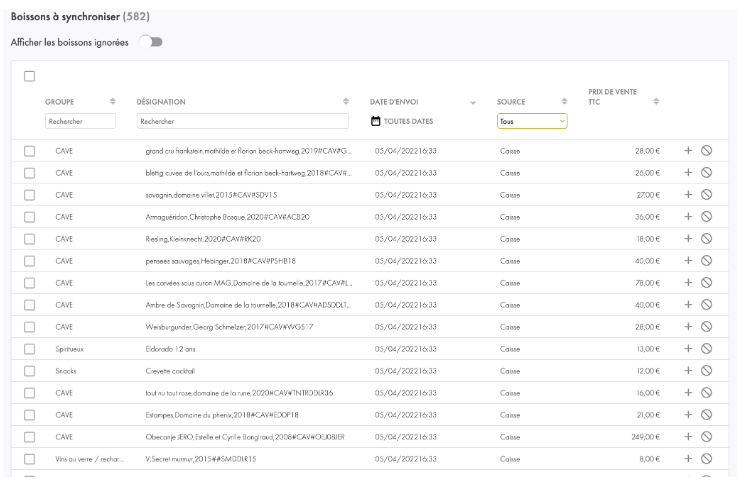This screenshot has width=737, height=485.
Task: Add the Weisburgunder Georg Schmelzer drink
Action: [x=688, y=327]
